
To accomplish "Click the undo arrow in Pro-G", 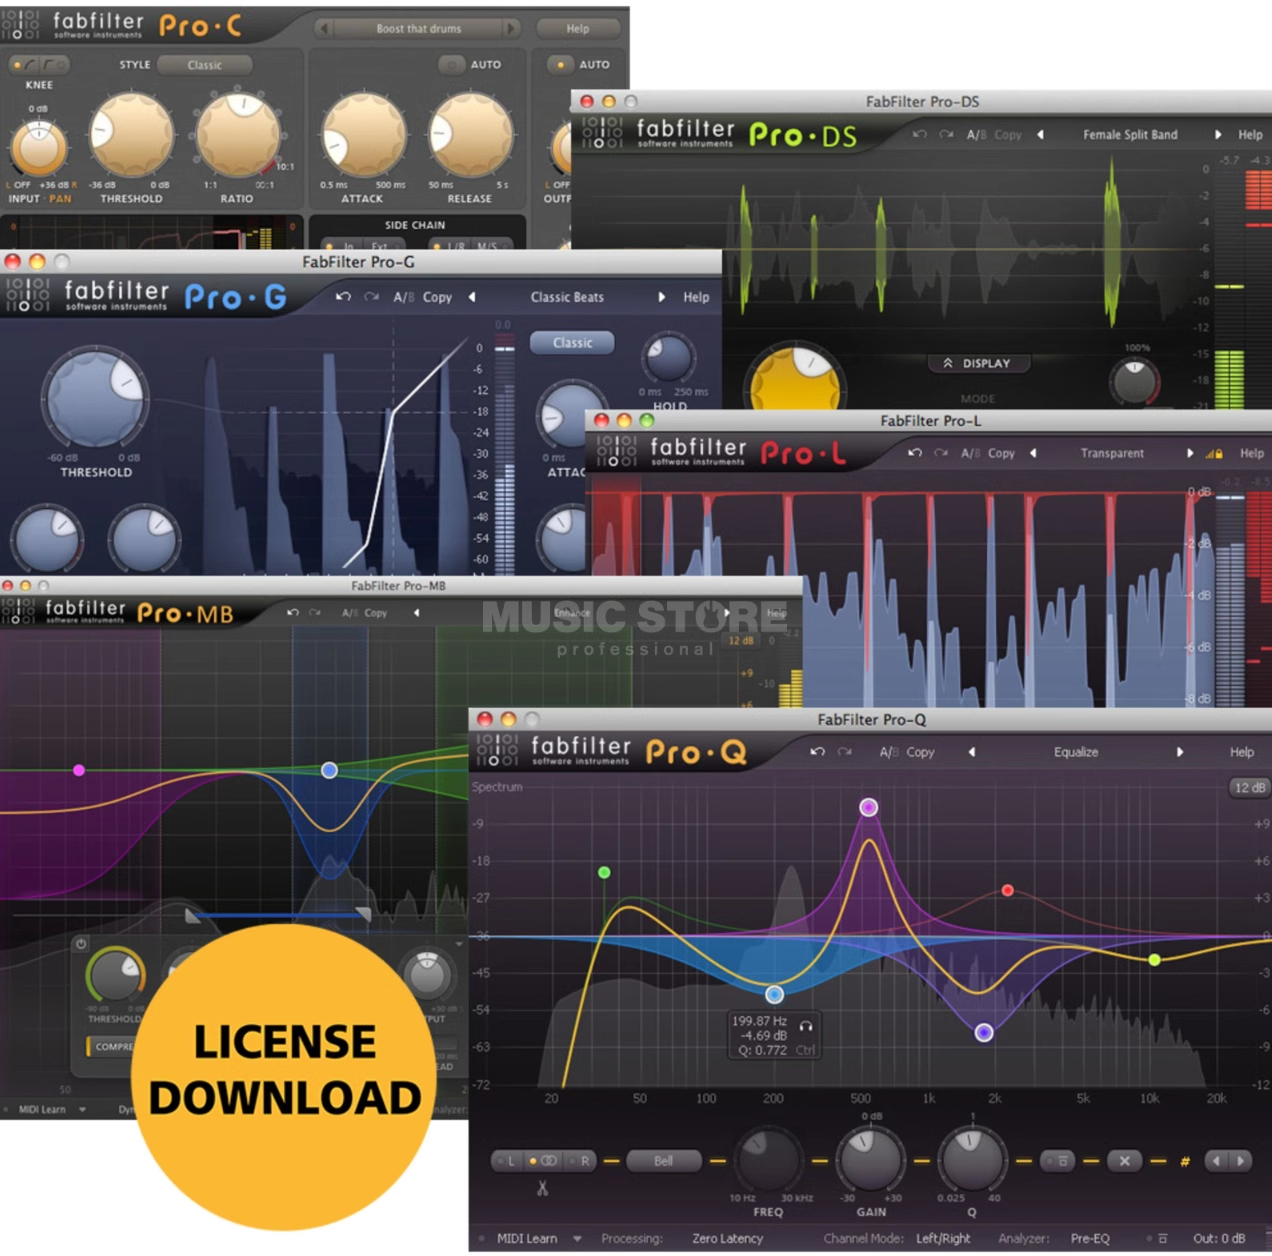I will pos(343,297).
